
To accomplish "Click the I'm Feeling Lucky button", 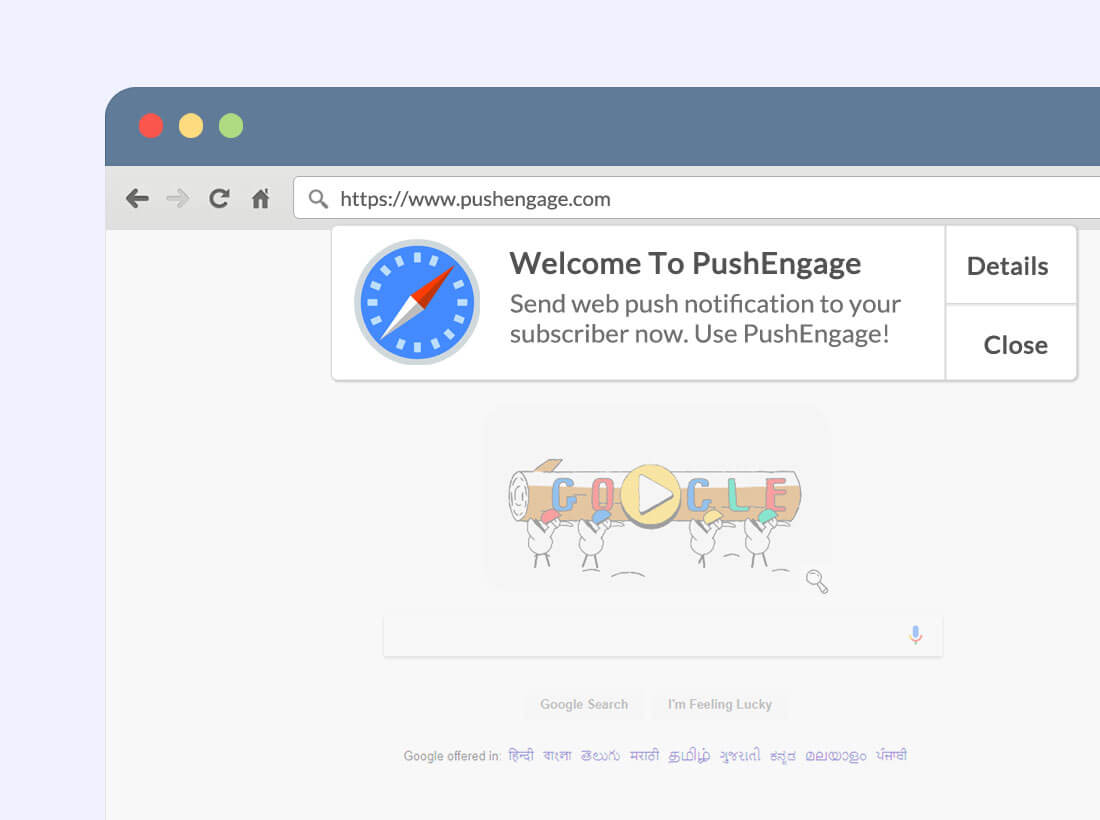I will (x=720, y=704).
